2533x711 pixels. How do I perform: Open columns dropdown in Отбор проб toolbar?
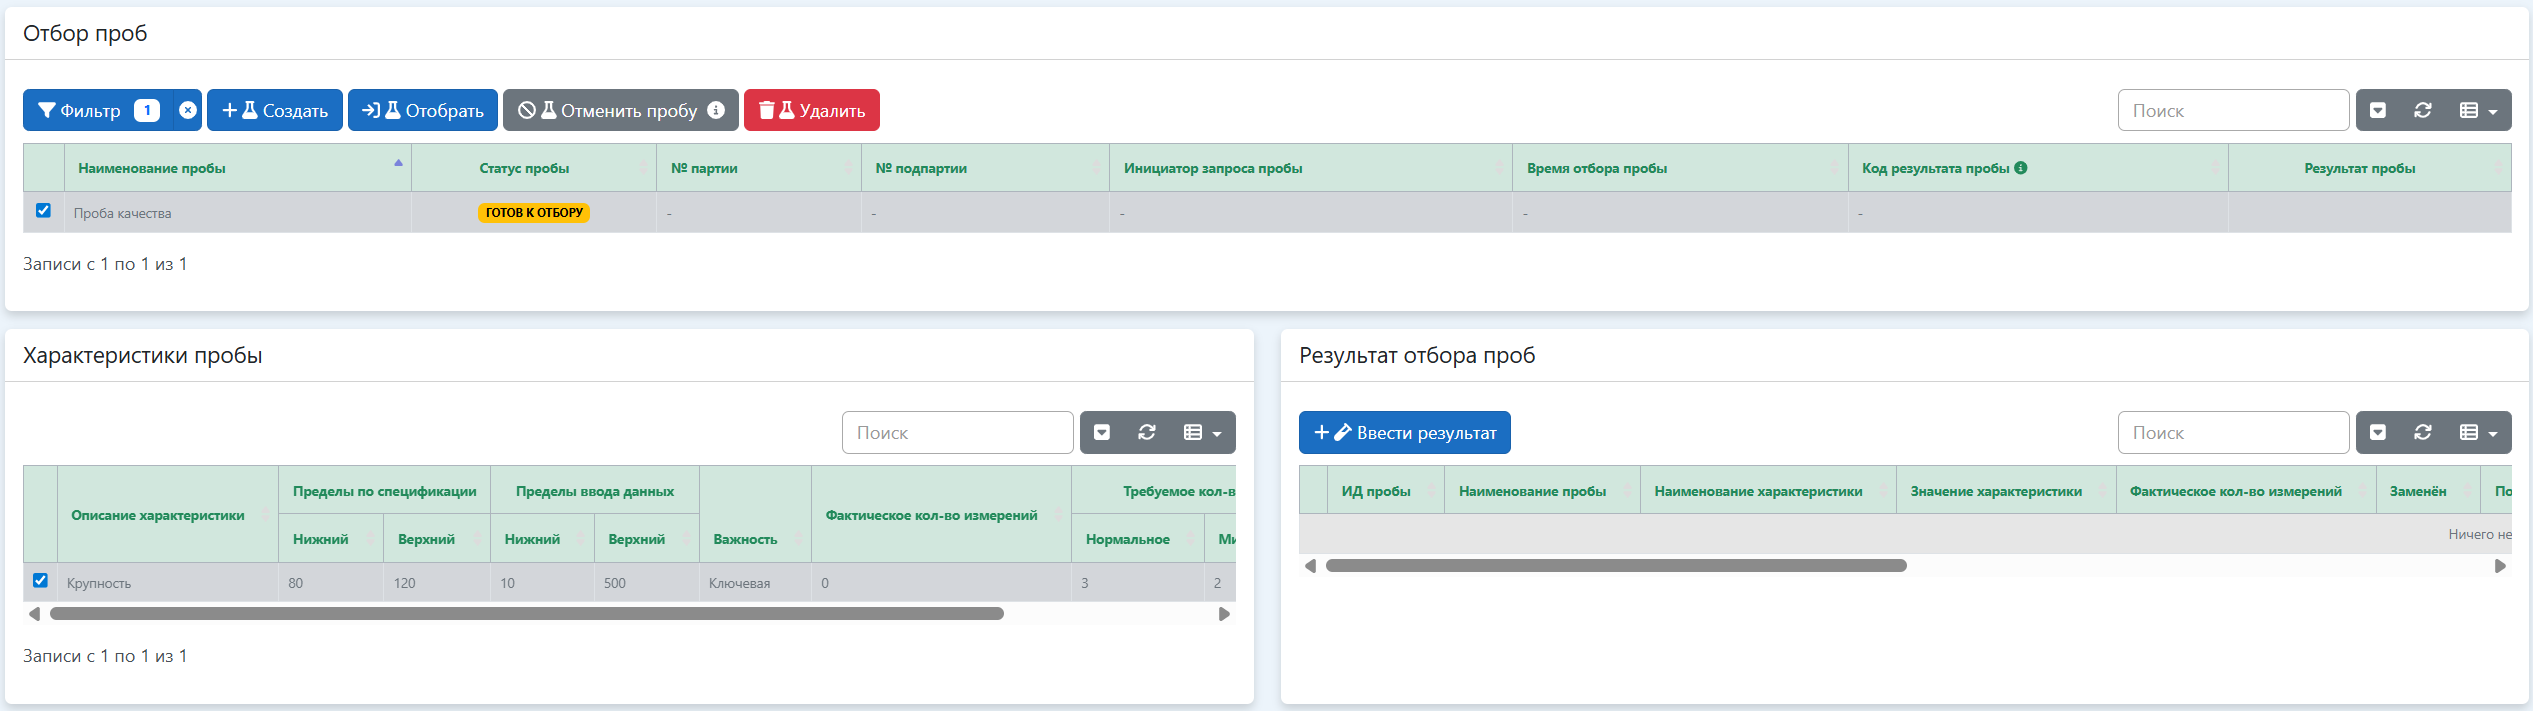pyautogui.click(x=2478, y=111)
